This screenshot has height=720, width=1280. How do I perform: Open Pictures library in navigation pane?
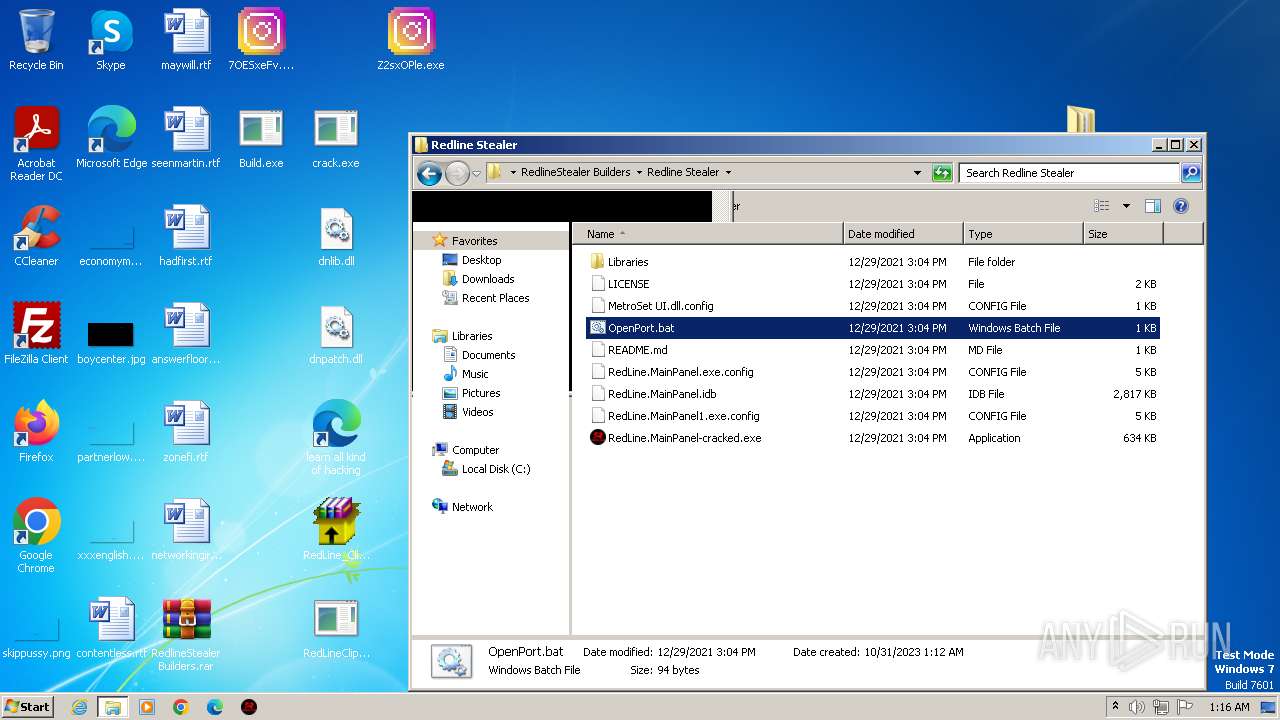(x=481, y=393)
